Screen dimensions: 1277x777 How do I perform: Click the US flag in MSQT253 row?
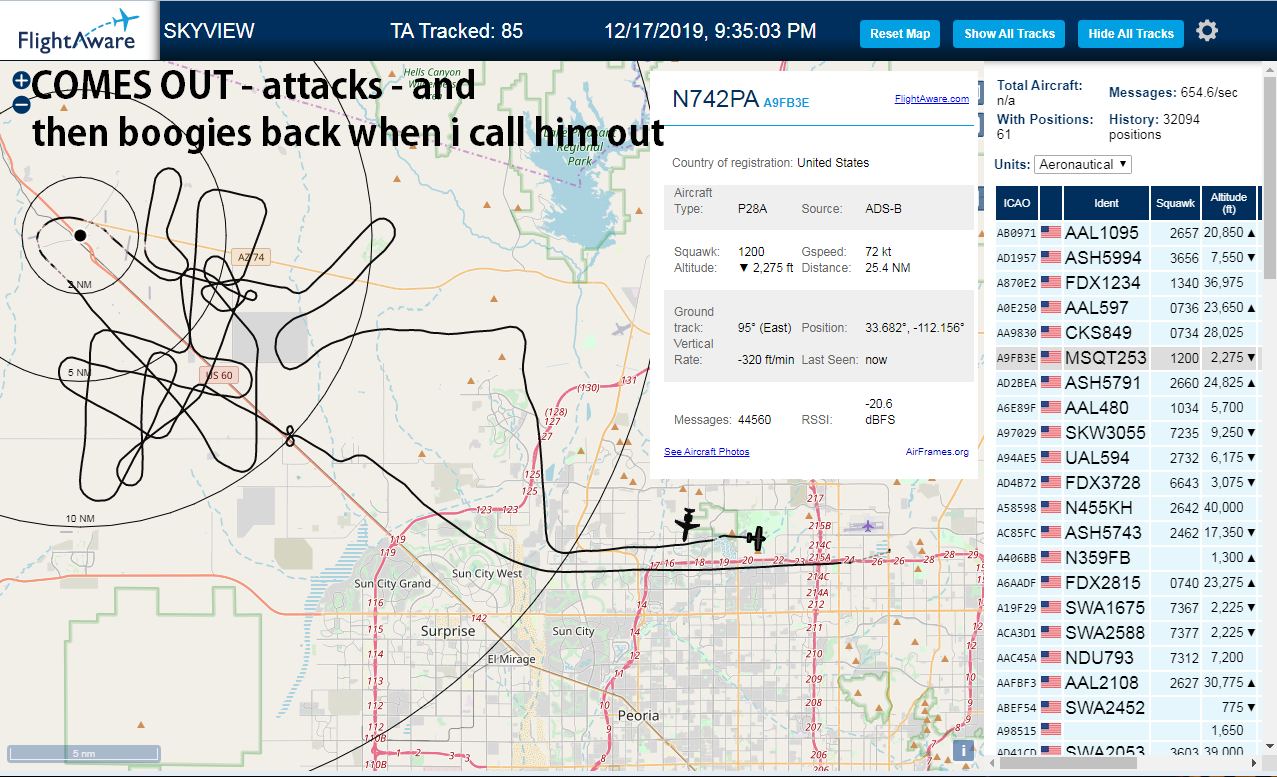(x=1051, y=357)
